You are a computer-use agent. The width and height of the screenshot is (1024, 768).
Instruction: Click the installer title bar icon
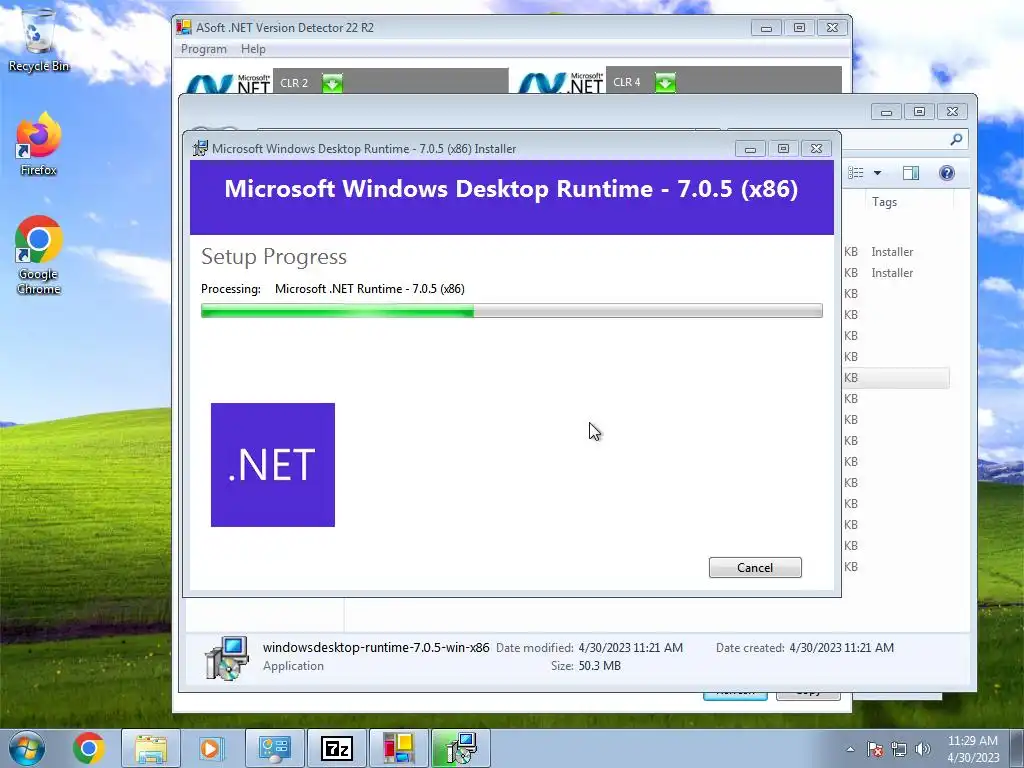coord(200,148)
